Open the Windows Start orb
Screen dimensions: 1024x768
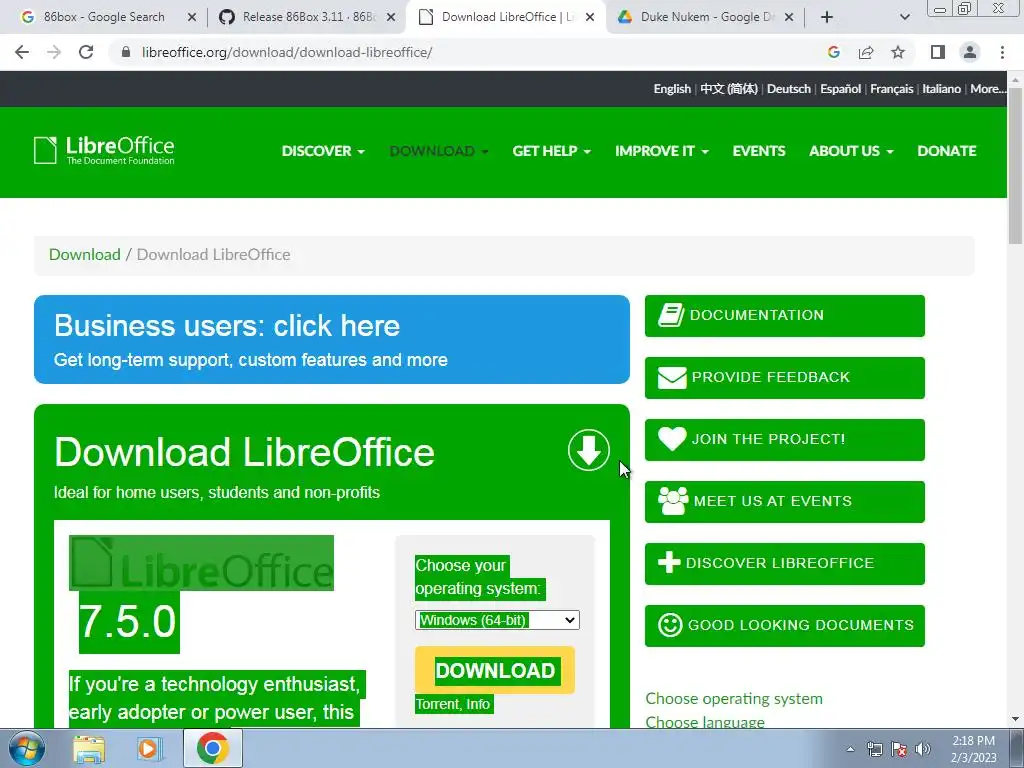click(x=27, y=748)
